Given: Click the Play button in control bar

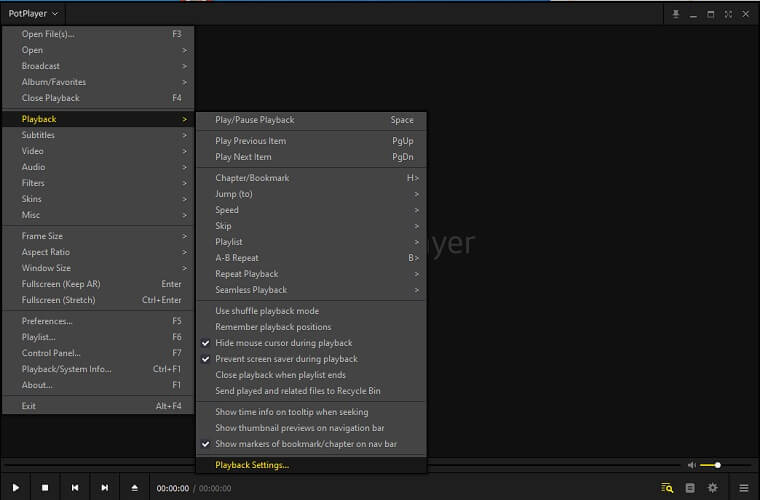Looking at the screenshot, I should (16, 487).
